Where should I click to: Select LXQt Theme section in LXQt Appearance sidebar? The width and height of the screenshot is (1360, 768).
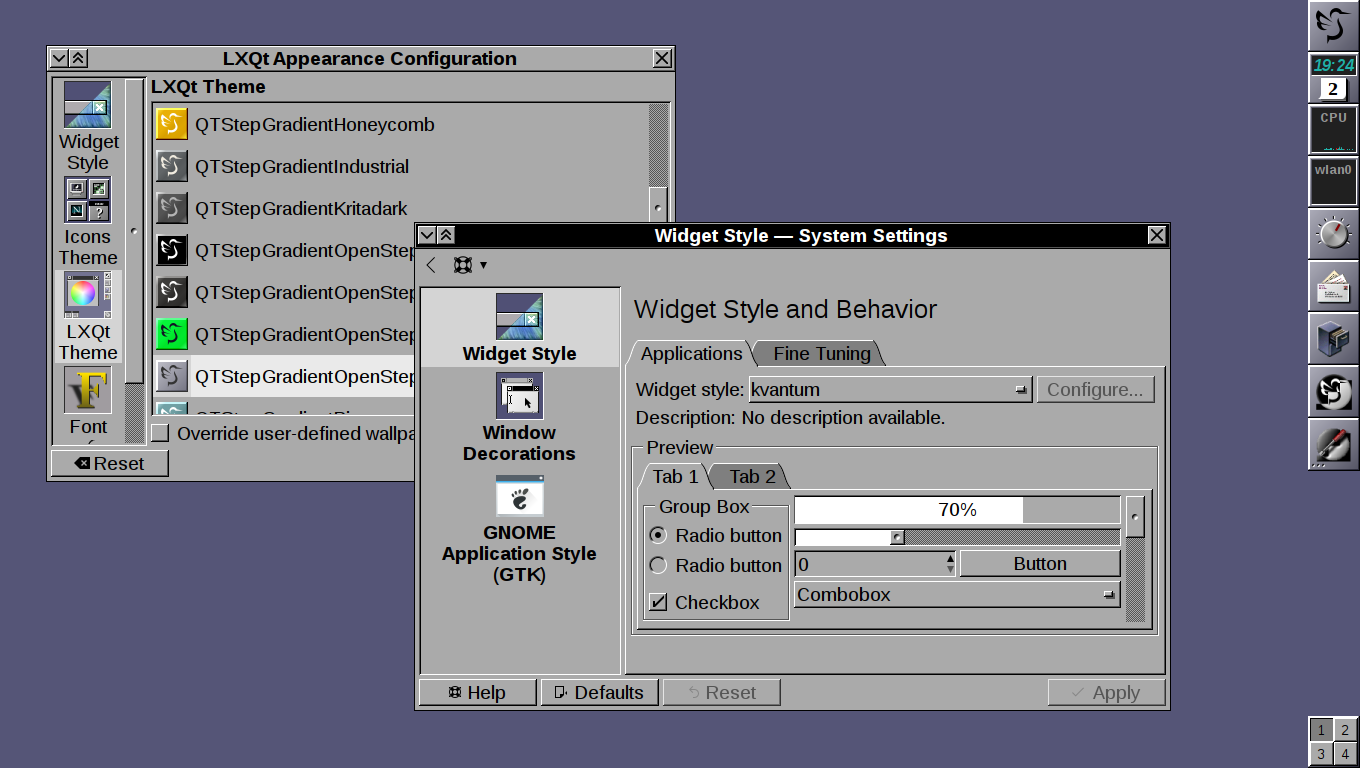click(88, 317)
